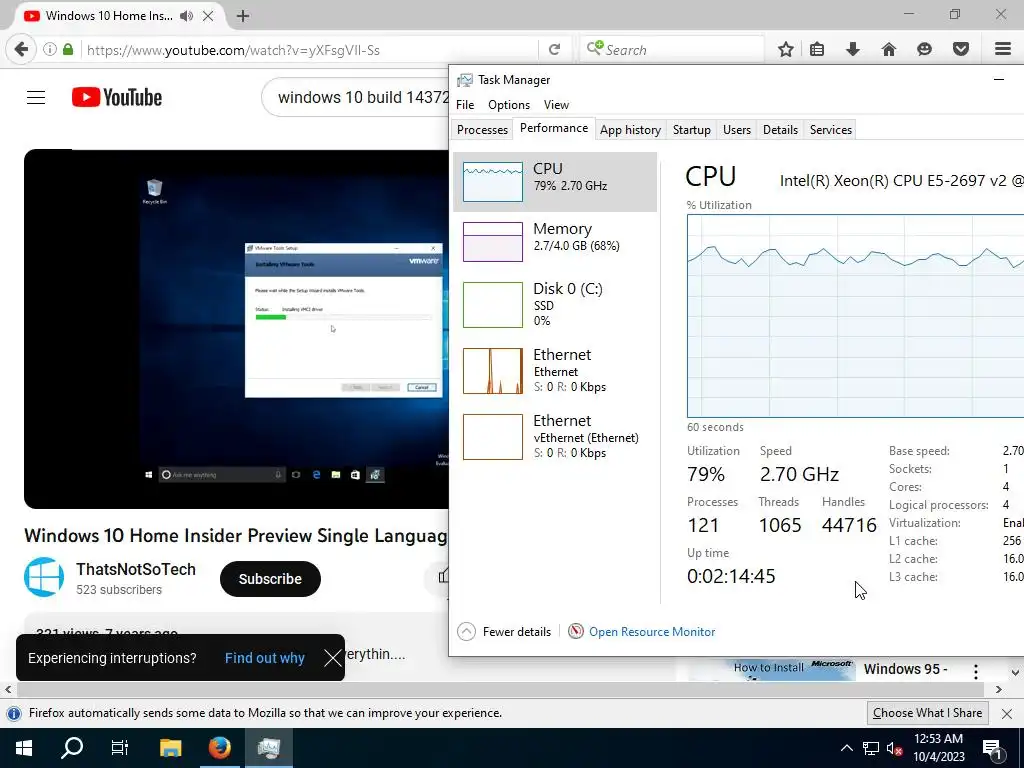Image resolution: width=1024 pixels, height=768 pixels.
Task: Click Find out why link
Action: [264, 658]
